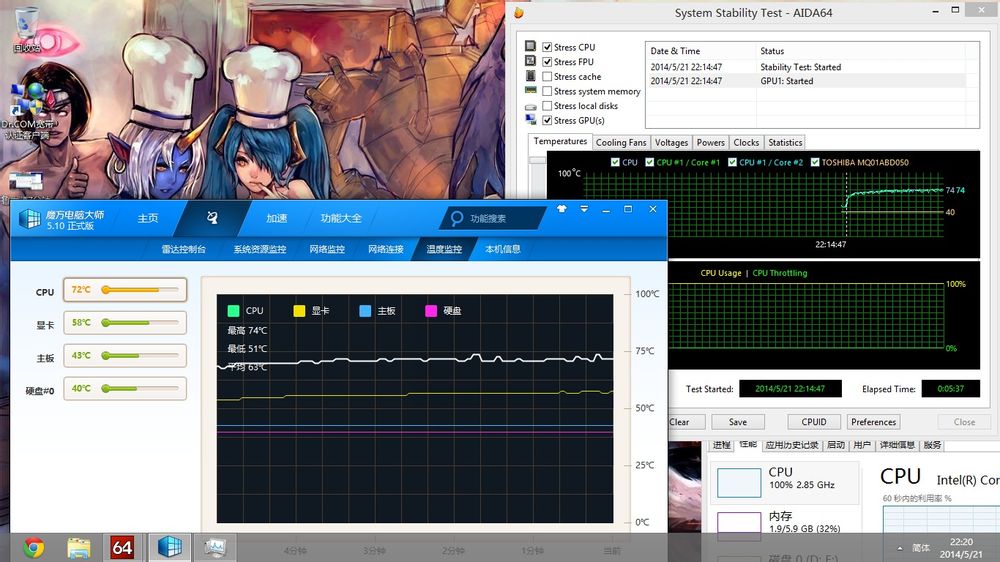Click the Stress CPU chip icon
1000x562 pixels.
pos(531,47)
